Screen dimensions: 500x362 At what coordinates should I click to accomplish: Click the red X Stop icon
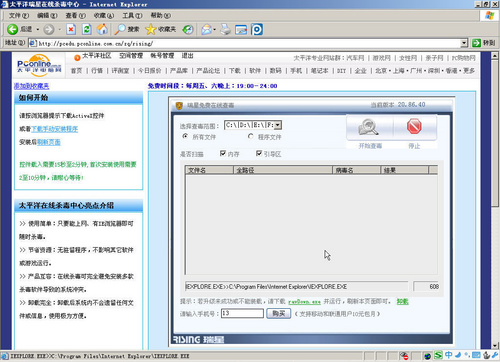point(71,29)
